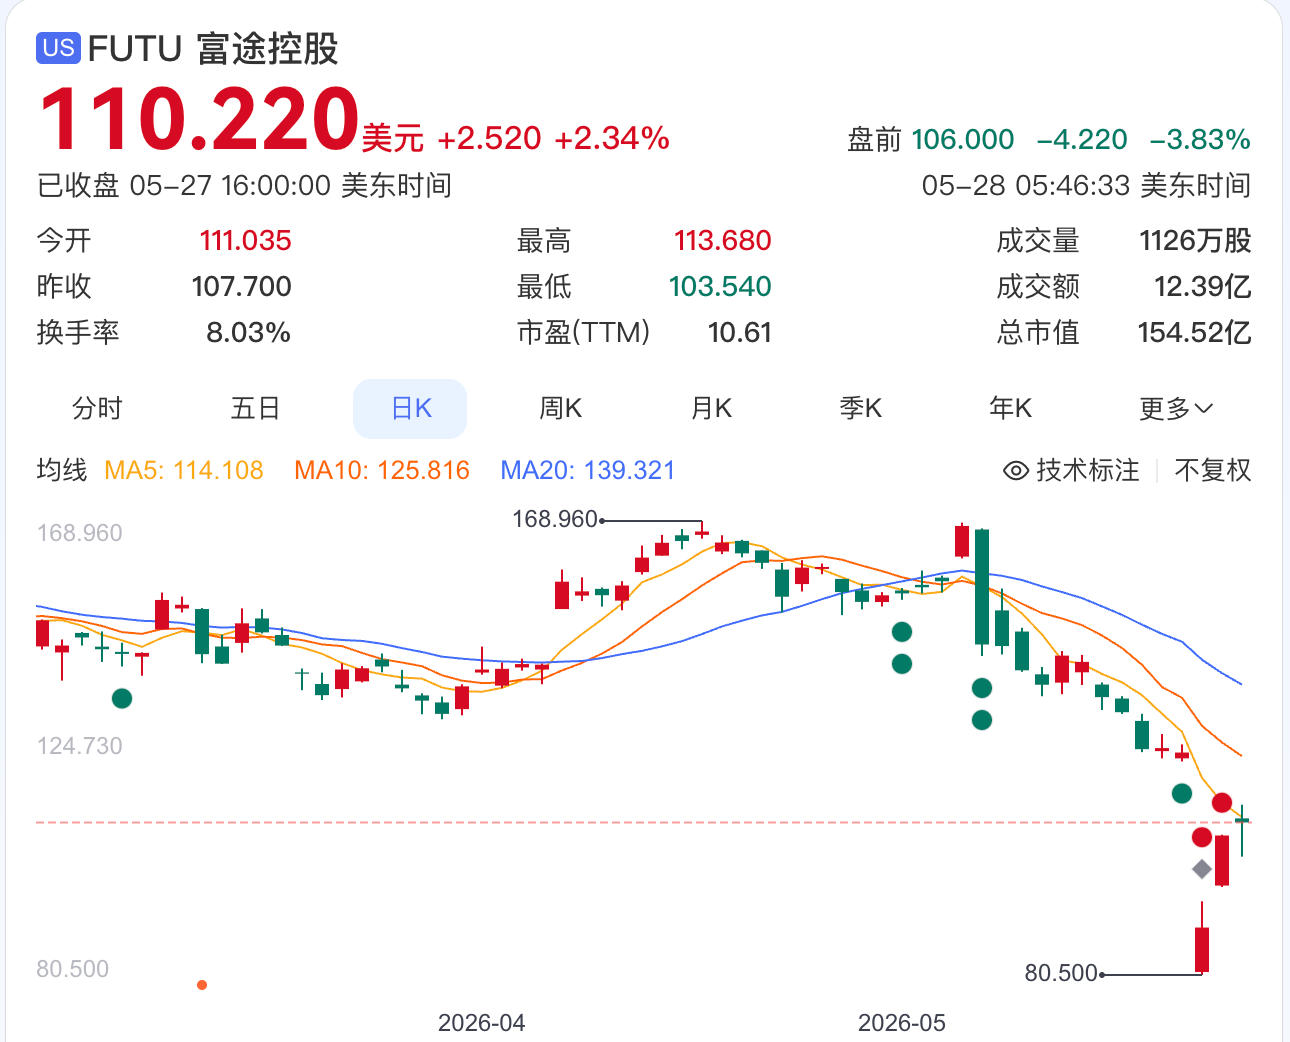This screenshot has height=1042, width=1290.
Task: Click the 2026-05 date axis label
Action: (x=902, y=1023)
